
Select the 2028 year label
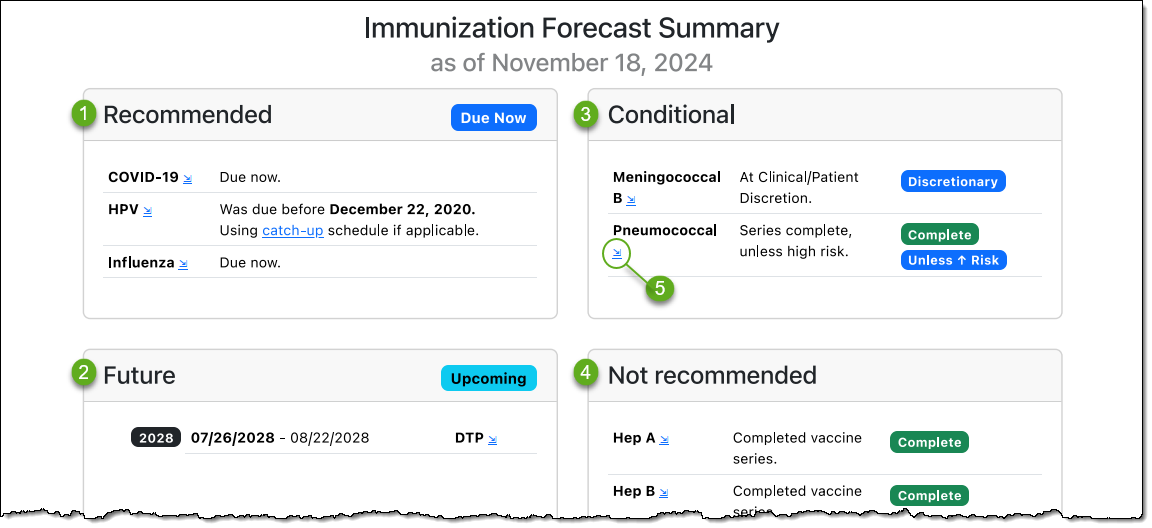[x=156, y=438]
